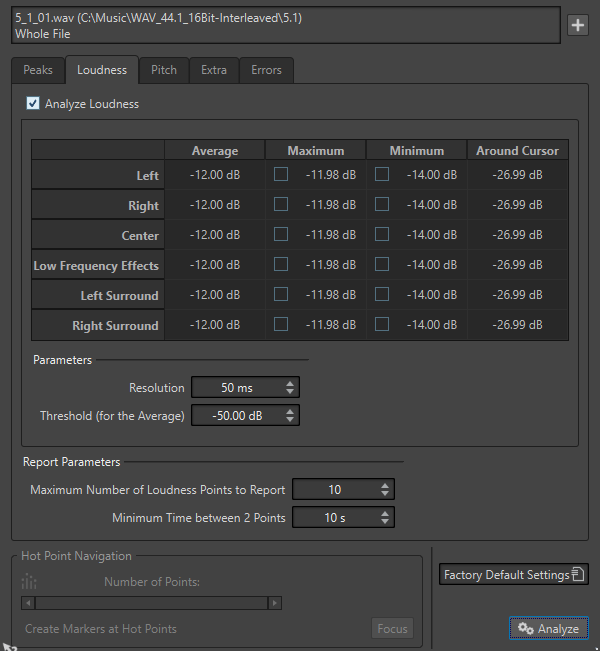The height and width of the screenshot is (651, 600).
Task: Switch to the Peaks tab
Action: (x=38, y=70)
